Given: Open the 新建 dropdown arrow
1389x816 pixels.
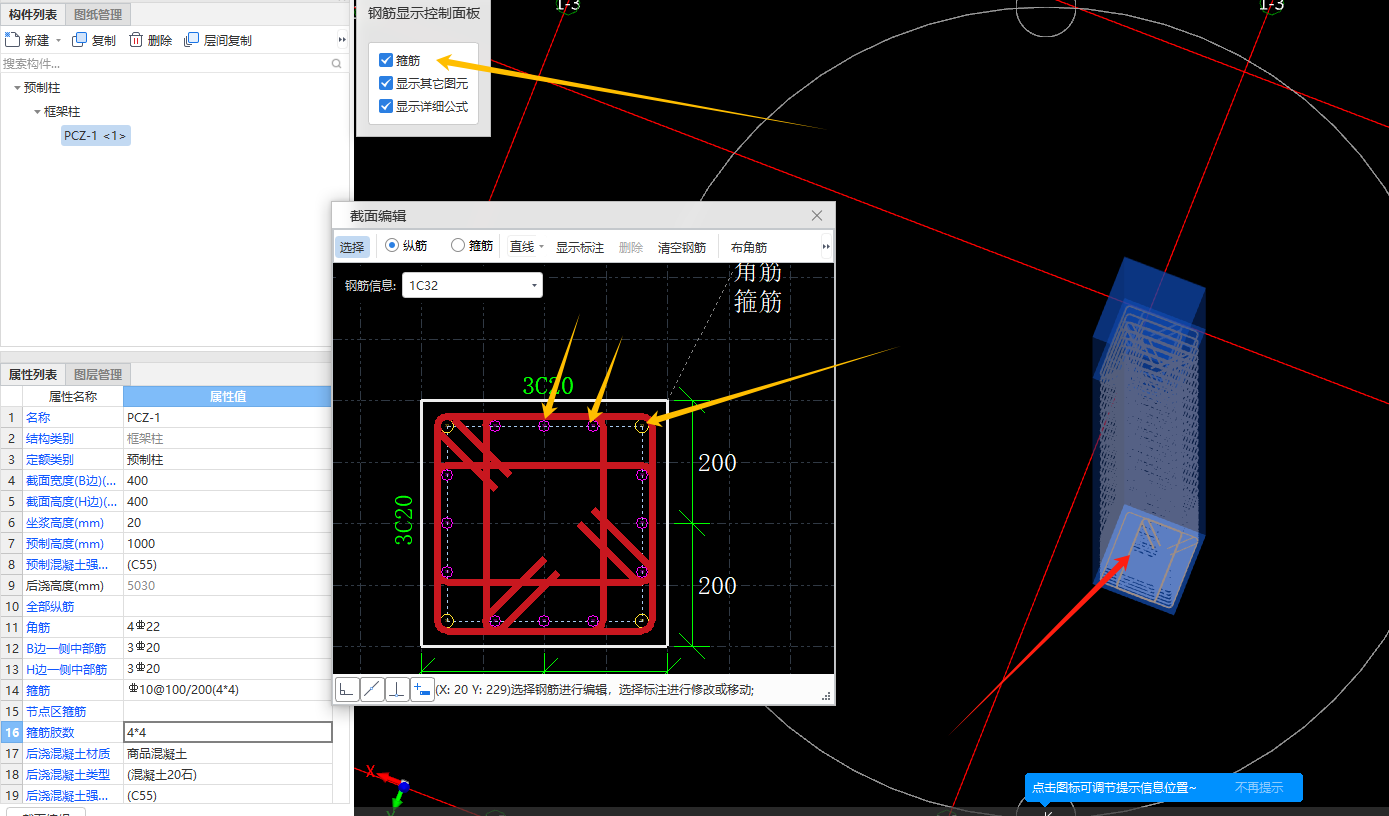Looking at the screenshot, I should click(x=58, y=41).
